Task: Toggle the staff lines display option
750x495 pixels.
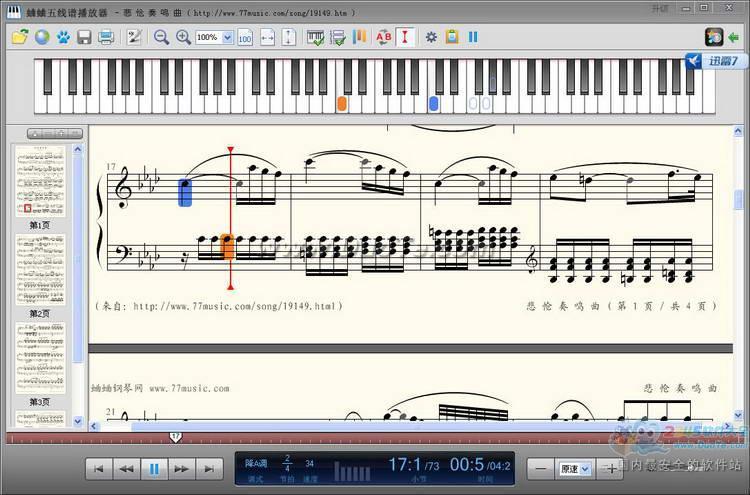Action: (338, 37)
